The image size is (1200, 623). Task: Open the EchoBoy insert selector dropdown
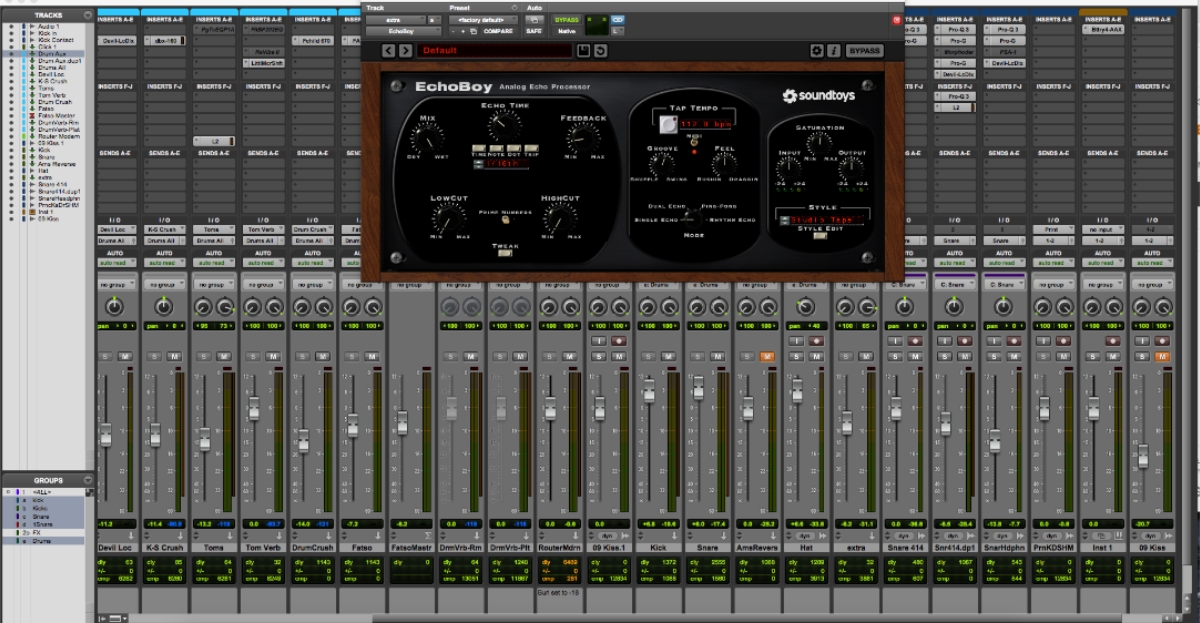[402, 31]
